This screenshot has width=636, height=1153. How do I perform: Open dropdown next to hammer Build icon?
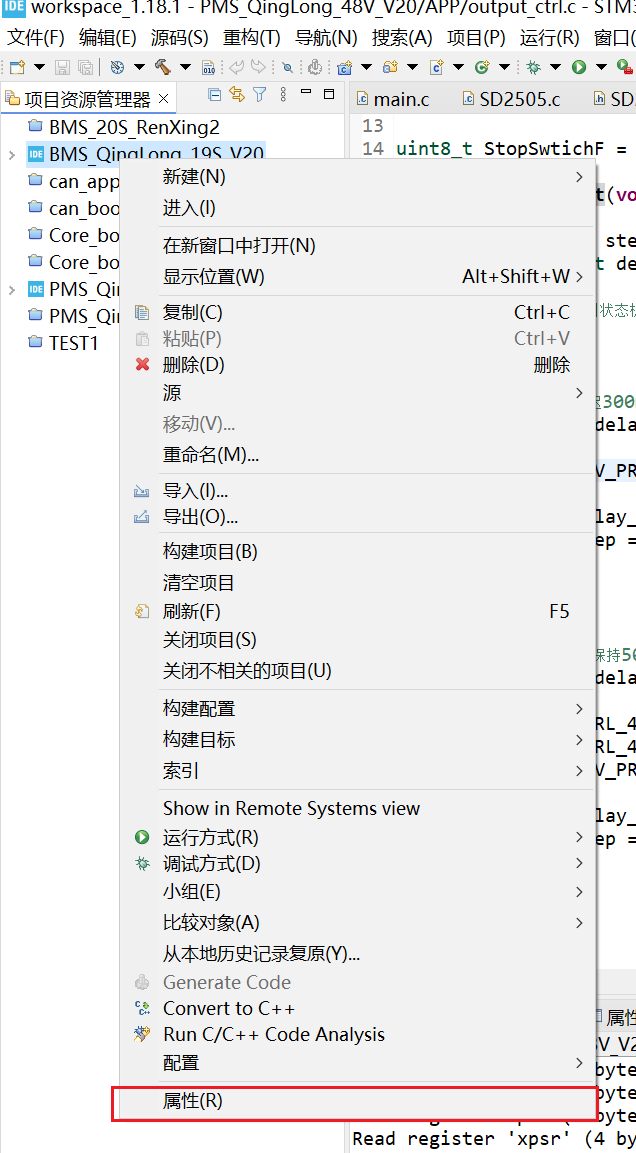click(185, 68)
